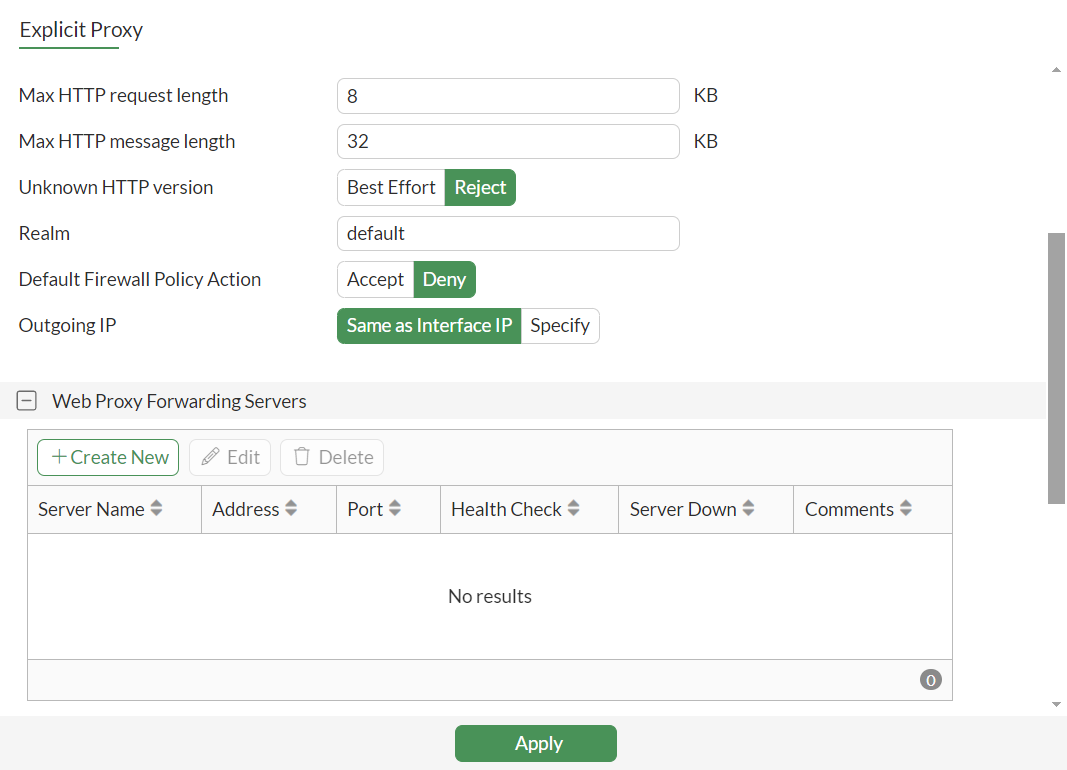Viewport: 1067px width, 770px height.
Task: Select Reject for Unknown HTTP version
Action: [x=480, y=187]
